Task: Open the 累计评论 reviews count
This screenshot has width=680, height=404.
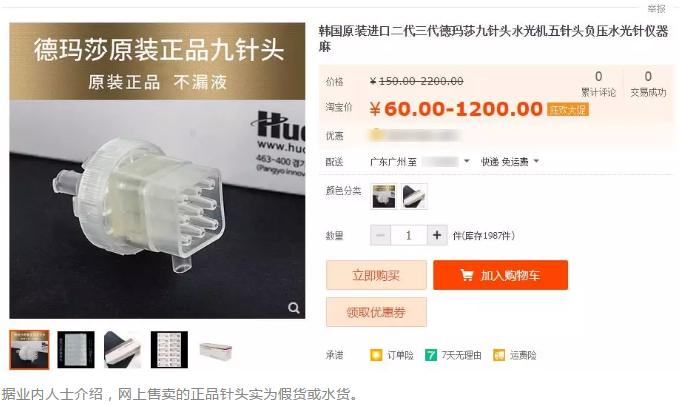Action: pos(598,84)
